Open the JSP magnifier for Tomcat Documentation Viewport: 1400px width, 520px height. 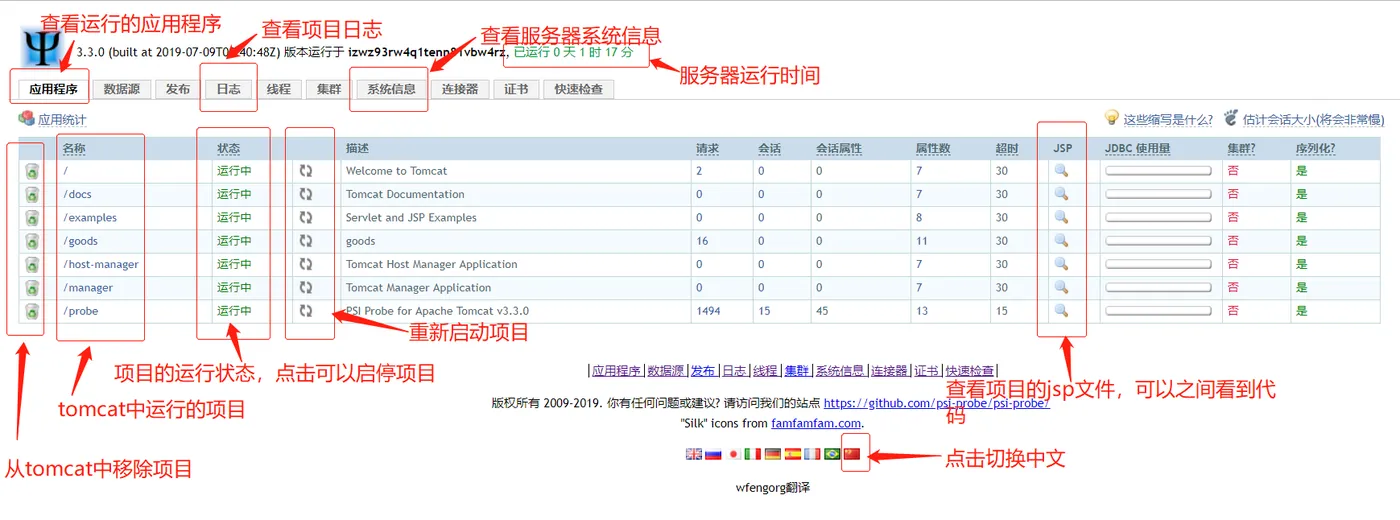[x=1061, y=194]
